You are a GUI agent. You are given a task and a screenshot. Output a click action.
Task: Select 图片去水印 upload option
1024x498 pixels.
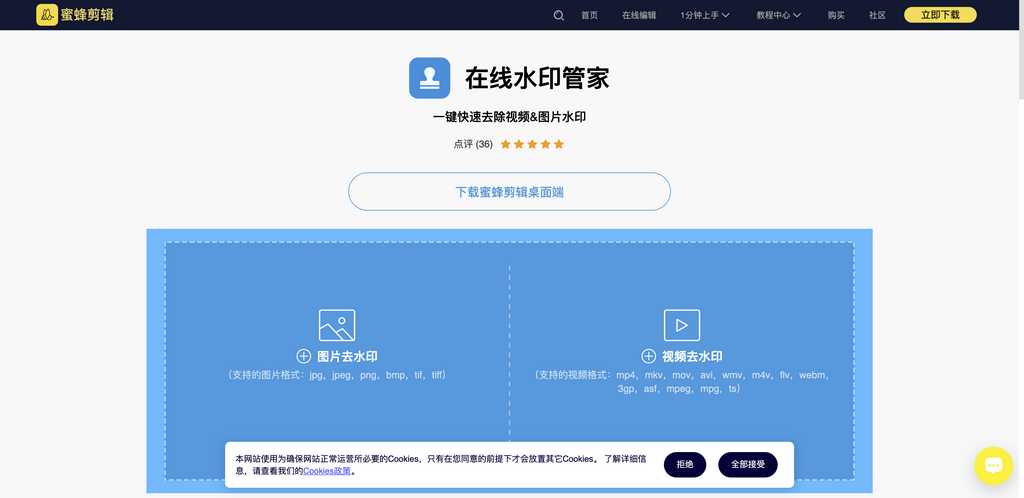click(x=347, y=356)
